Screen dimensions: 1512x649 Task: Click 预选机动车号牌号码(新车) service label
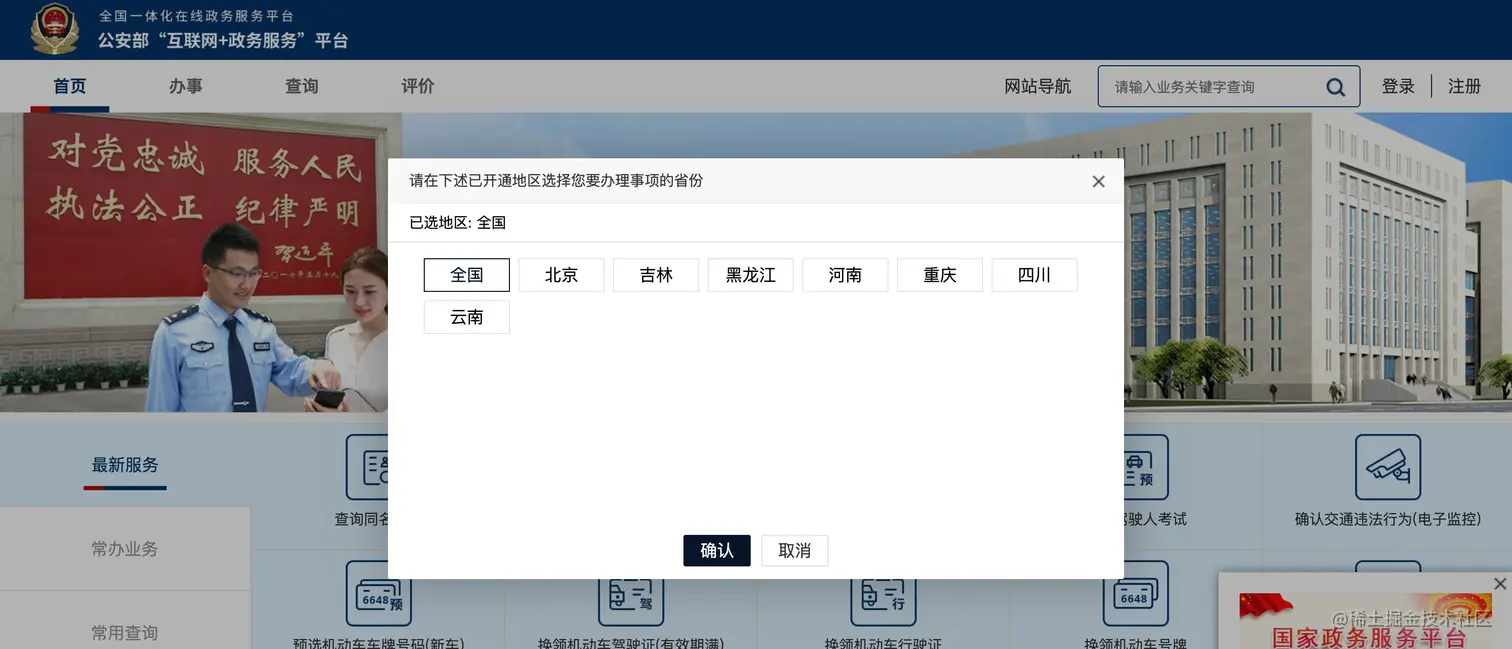tap(378, 642)
